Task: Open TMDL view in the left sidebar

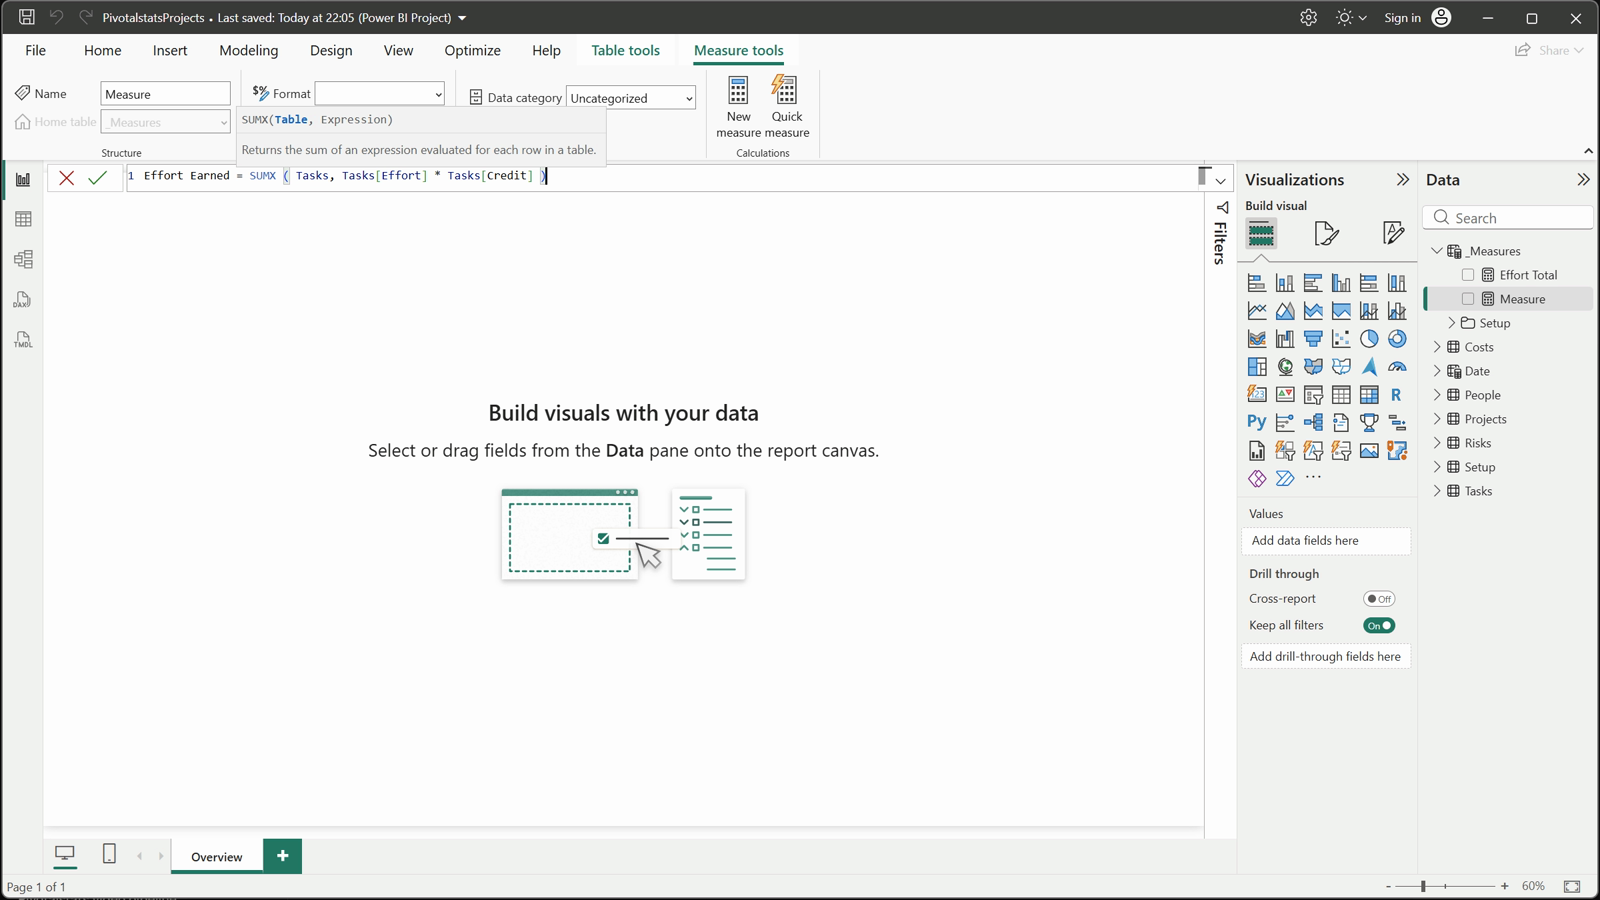Action: point(23,340)
